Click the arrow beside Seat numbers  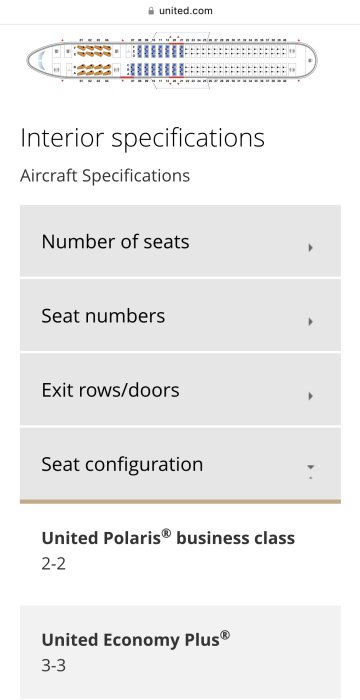(x=310, y=322)
